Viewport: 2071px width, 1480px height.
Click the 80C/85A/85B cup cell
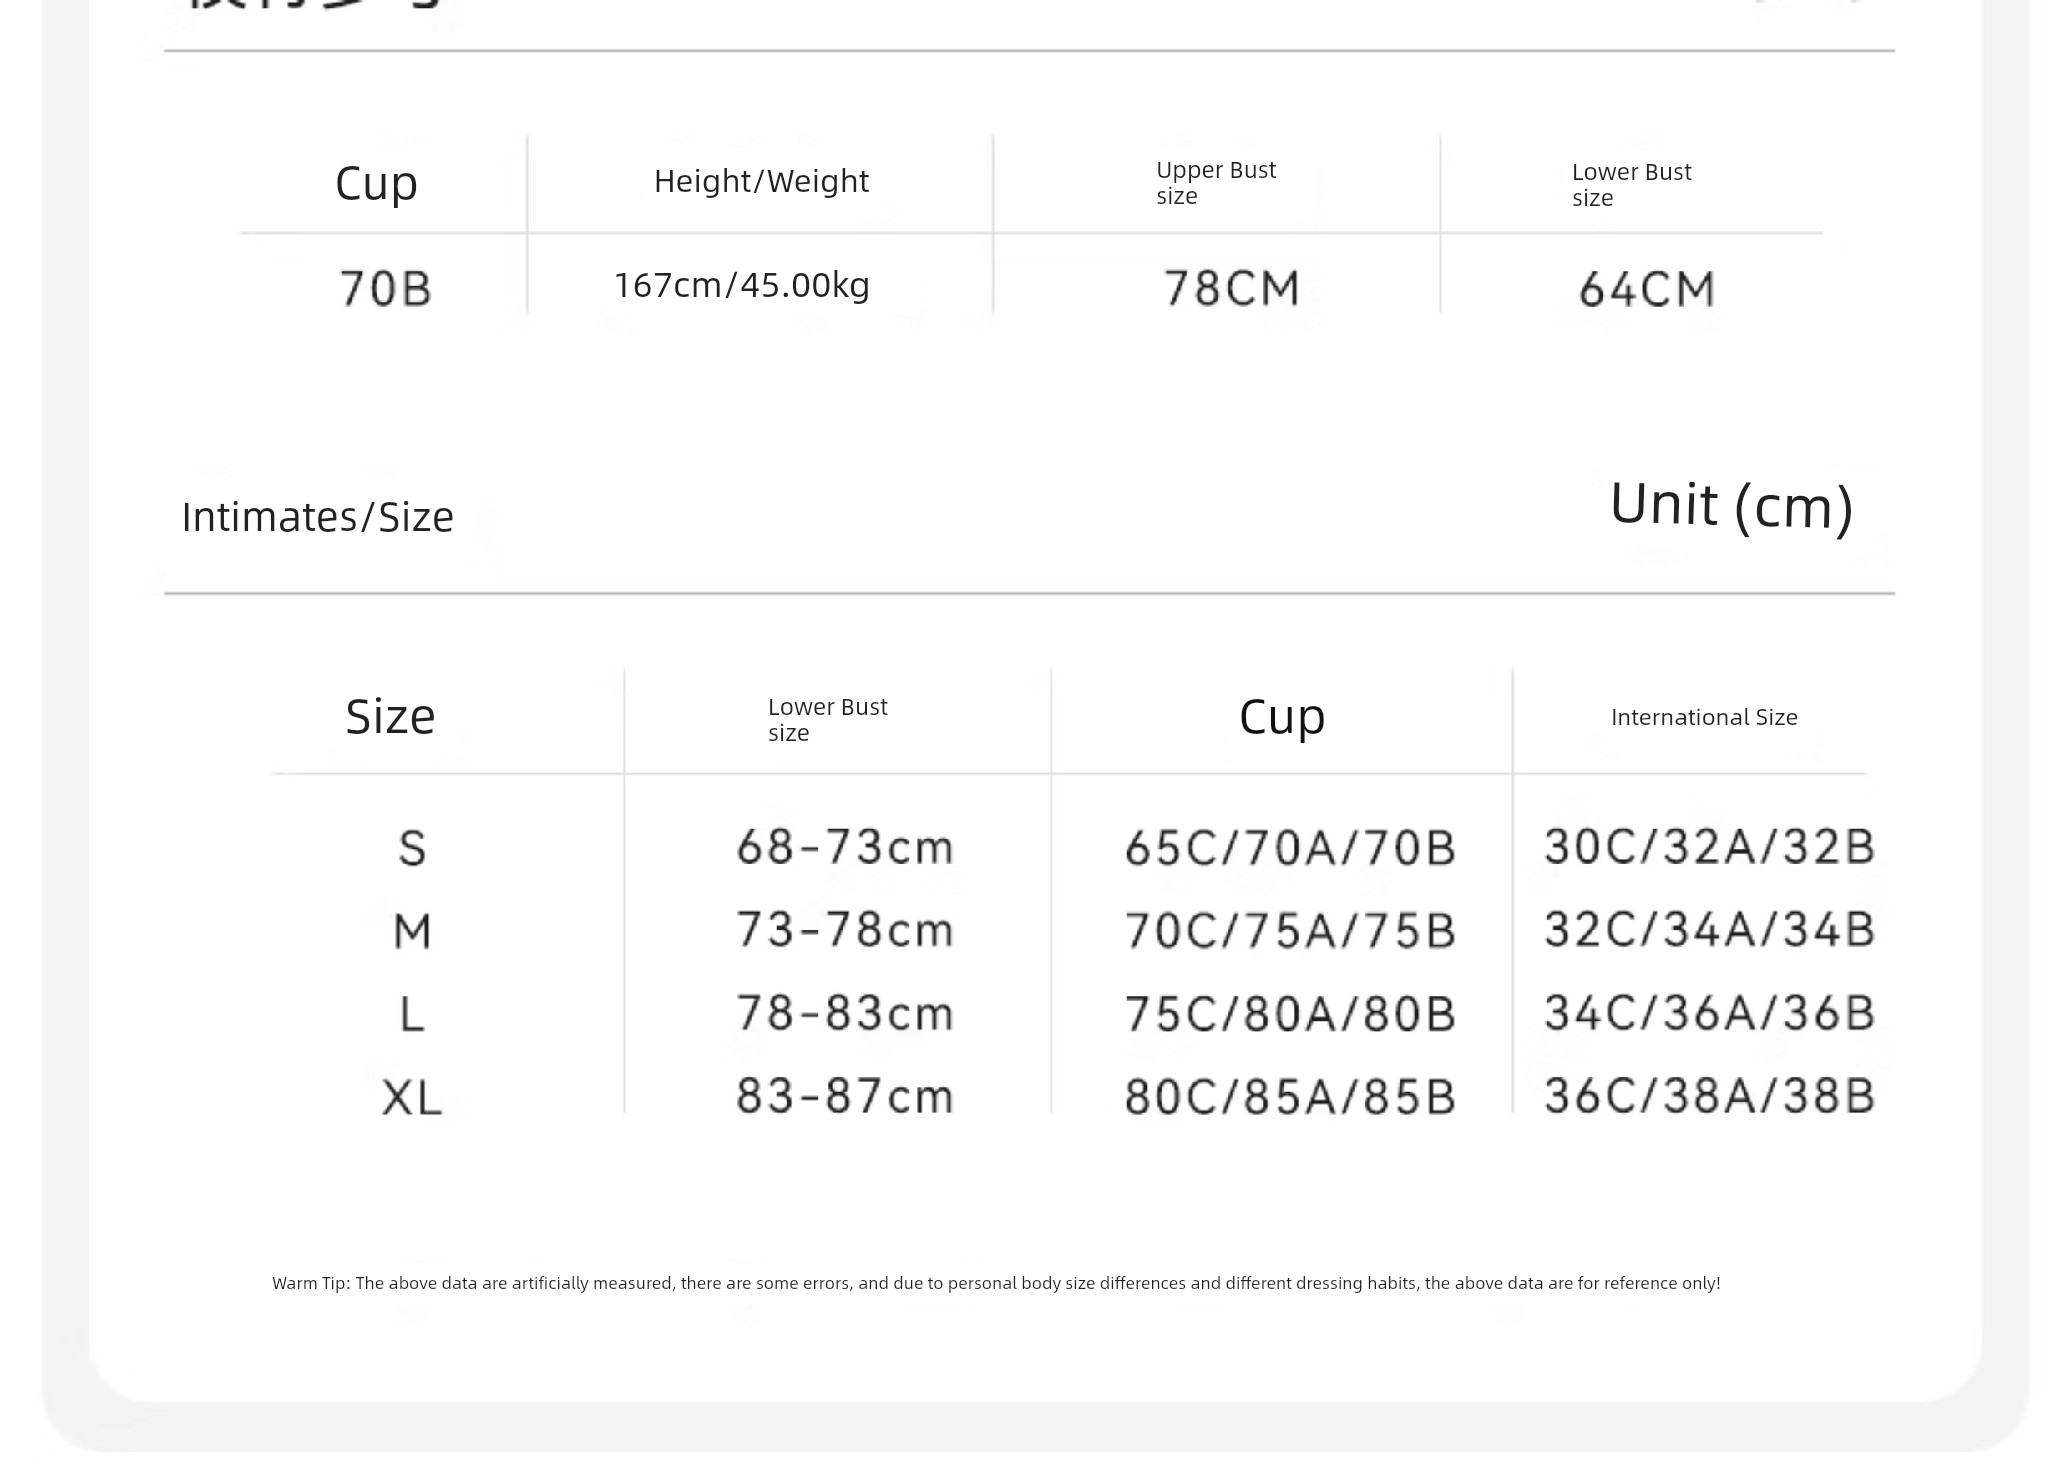pos(1290,1097)
